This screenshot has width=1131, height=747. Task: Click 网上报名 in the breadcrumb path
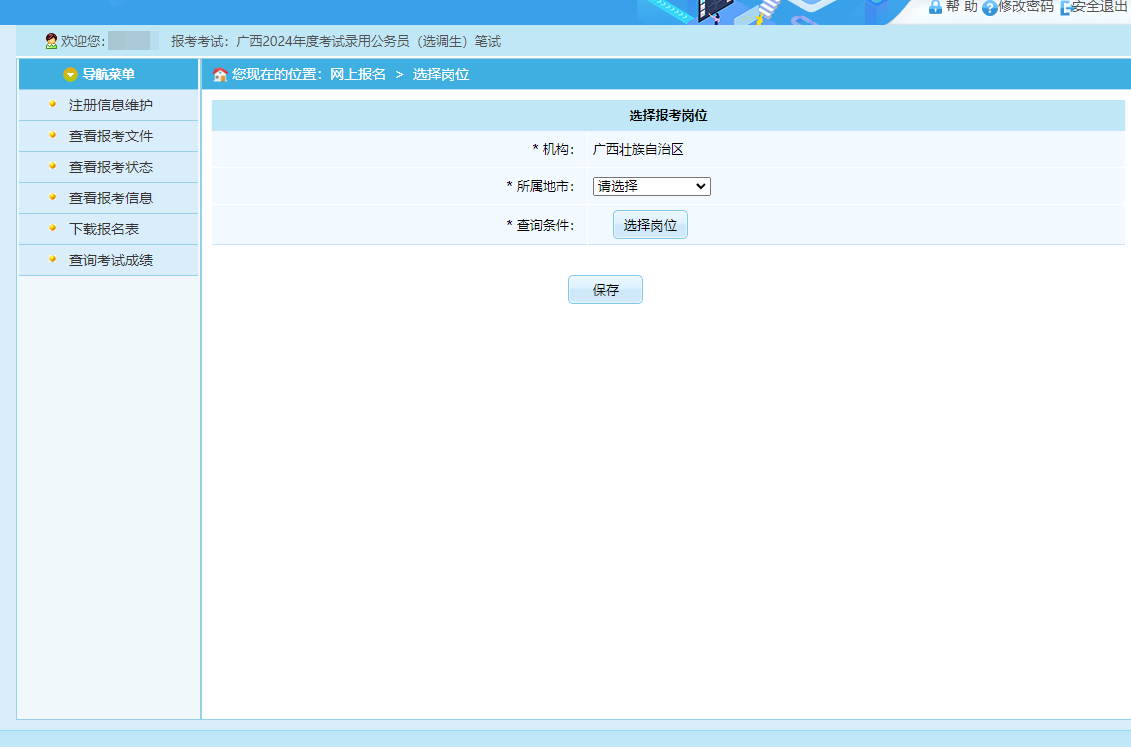point(358,75)
